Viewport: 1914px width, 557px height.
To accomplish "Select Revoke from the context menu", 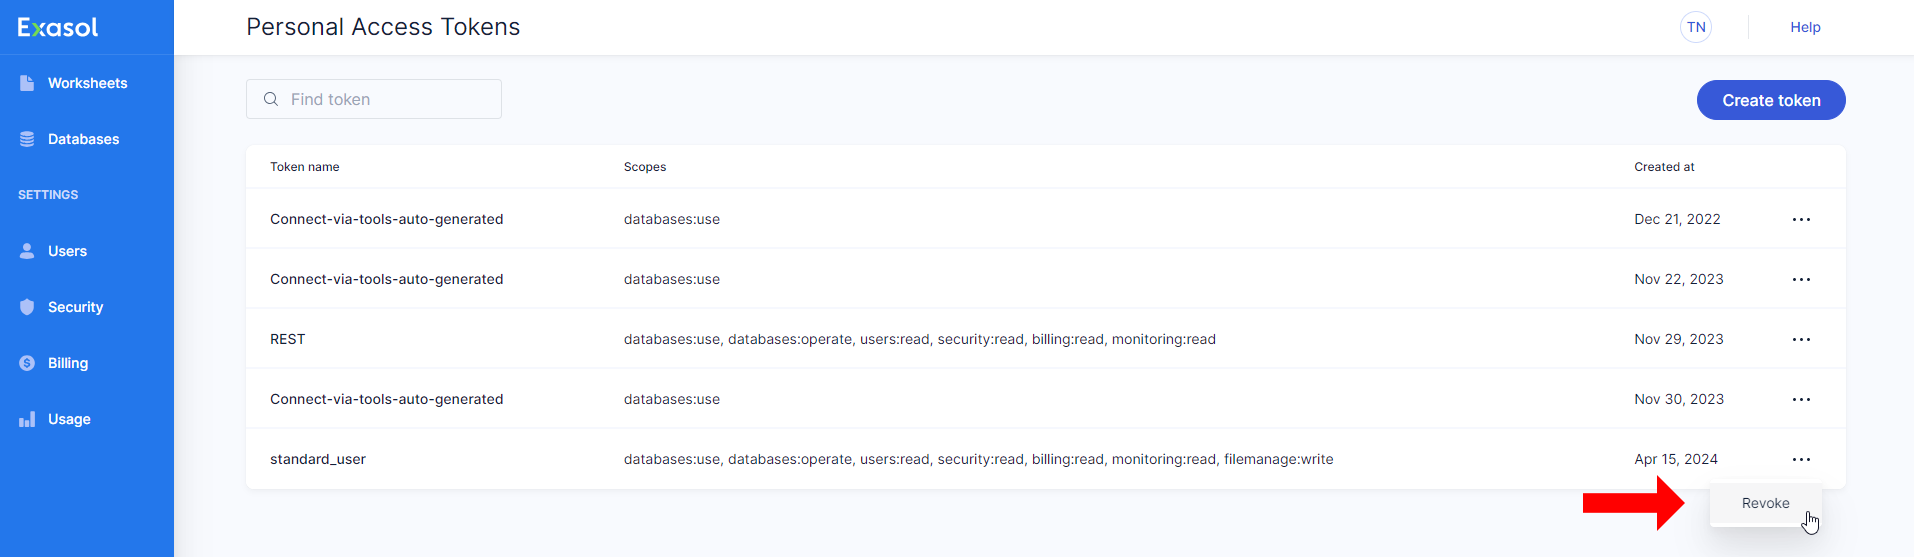I will click(x=1765, y=503).
